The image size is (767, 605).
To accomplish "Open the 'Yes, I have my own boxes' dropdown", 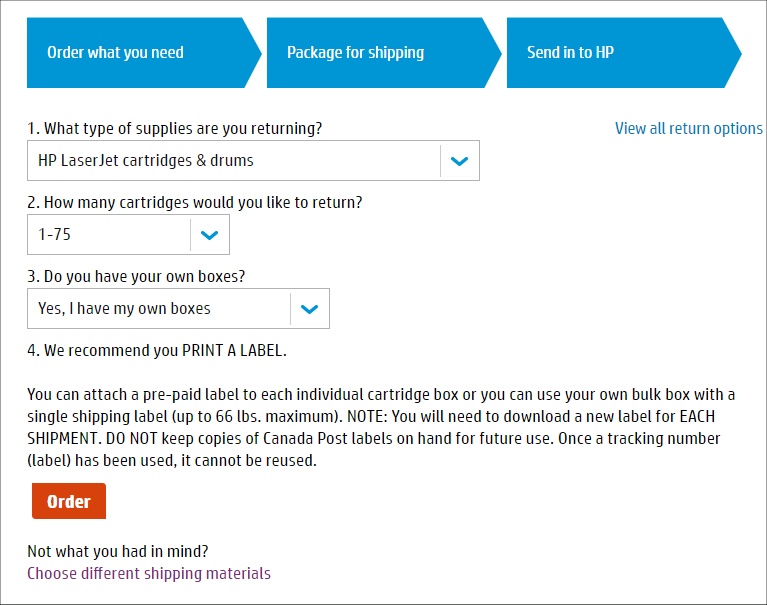I will pyautogui.click(x=158, y=309).
